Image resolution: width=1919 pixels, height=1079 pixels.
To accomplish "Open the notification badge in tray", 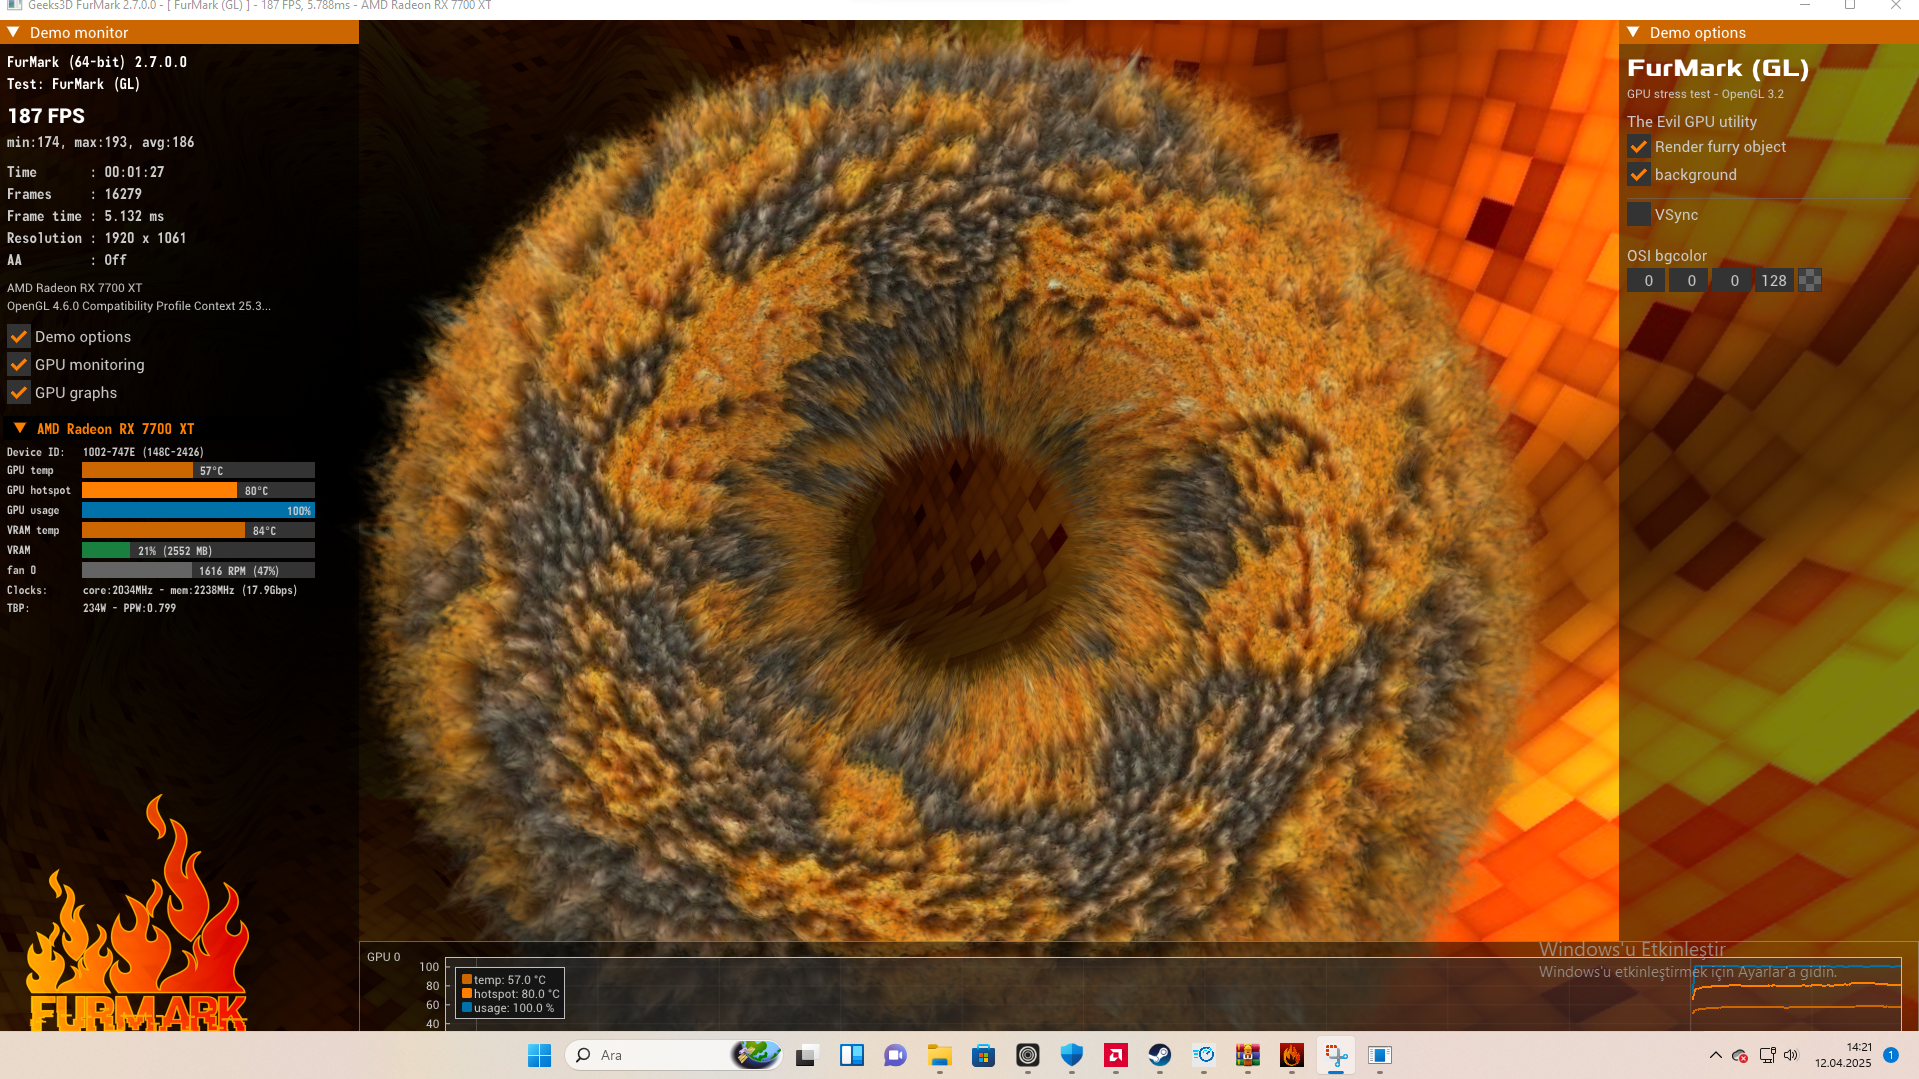I will point(1891,1055).
